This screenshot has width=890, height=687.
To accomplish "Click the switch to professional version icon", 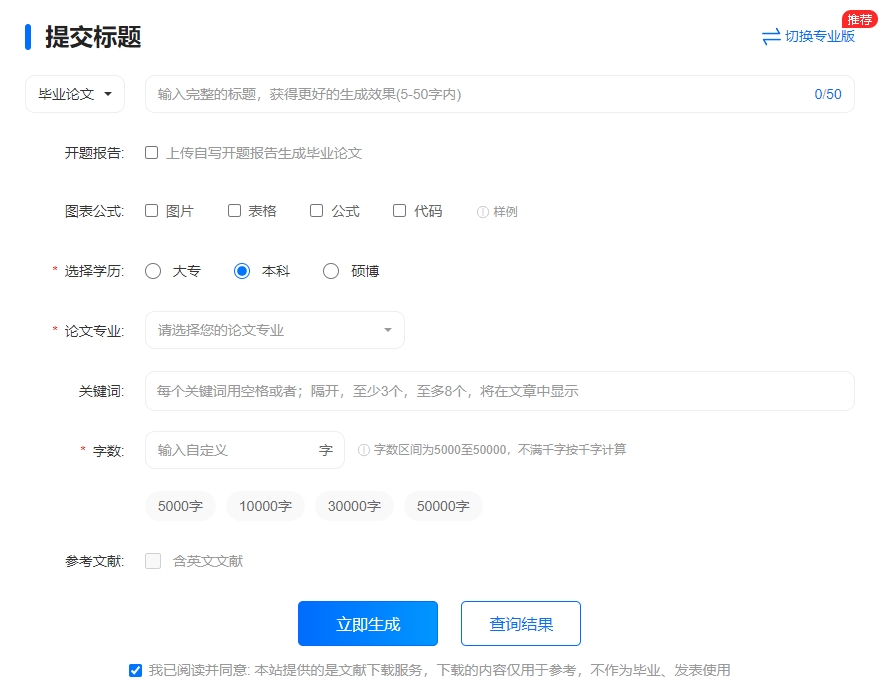I will (x=770, y=37).
